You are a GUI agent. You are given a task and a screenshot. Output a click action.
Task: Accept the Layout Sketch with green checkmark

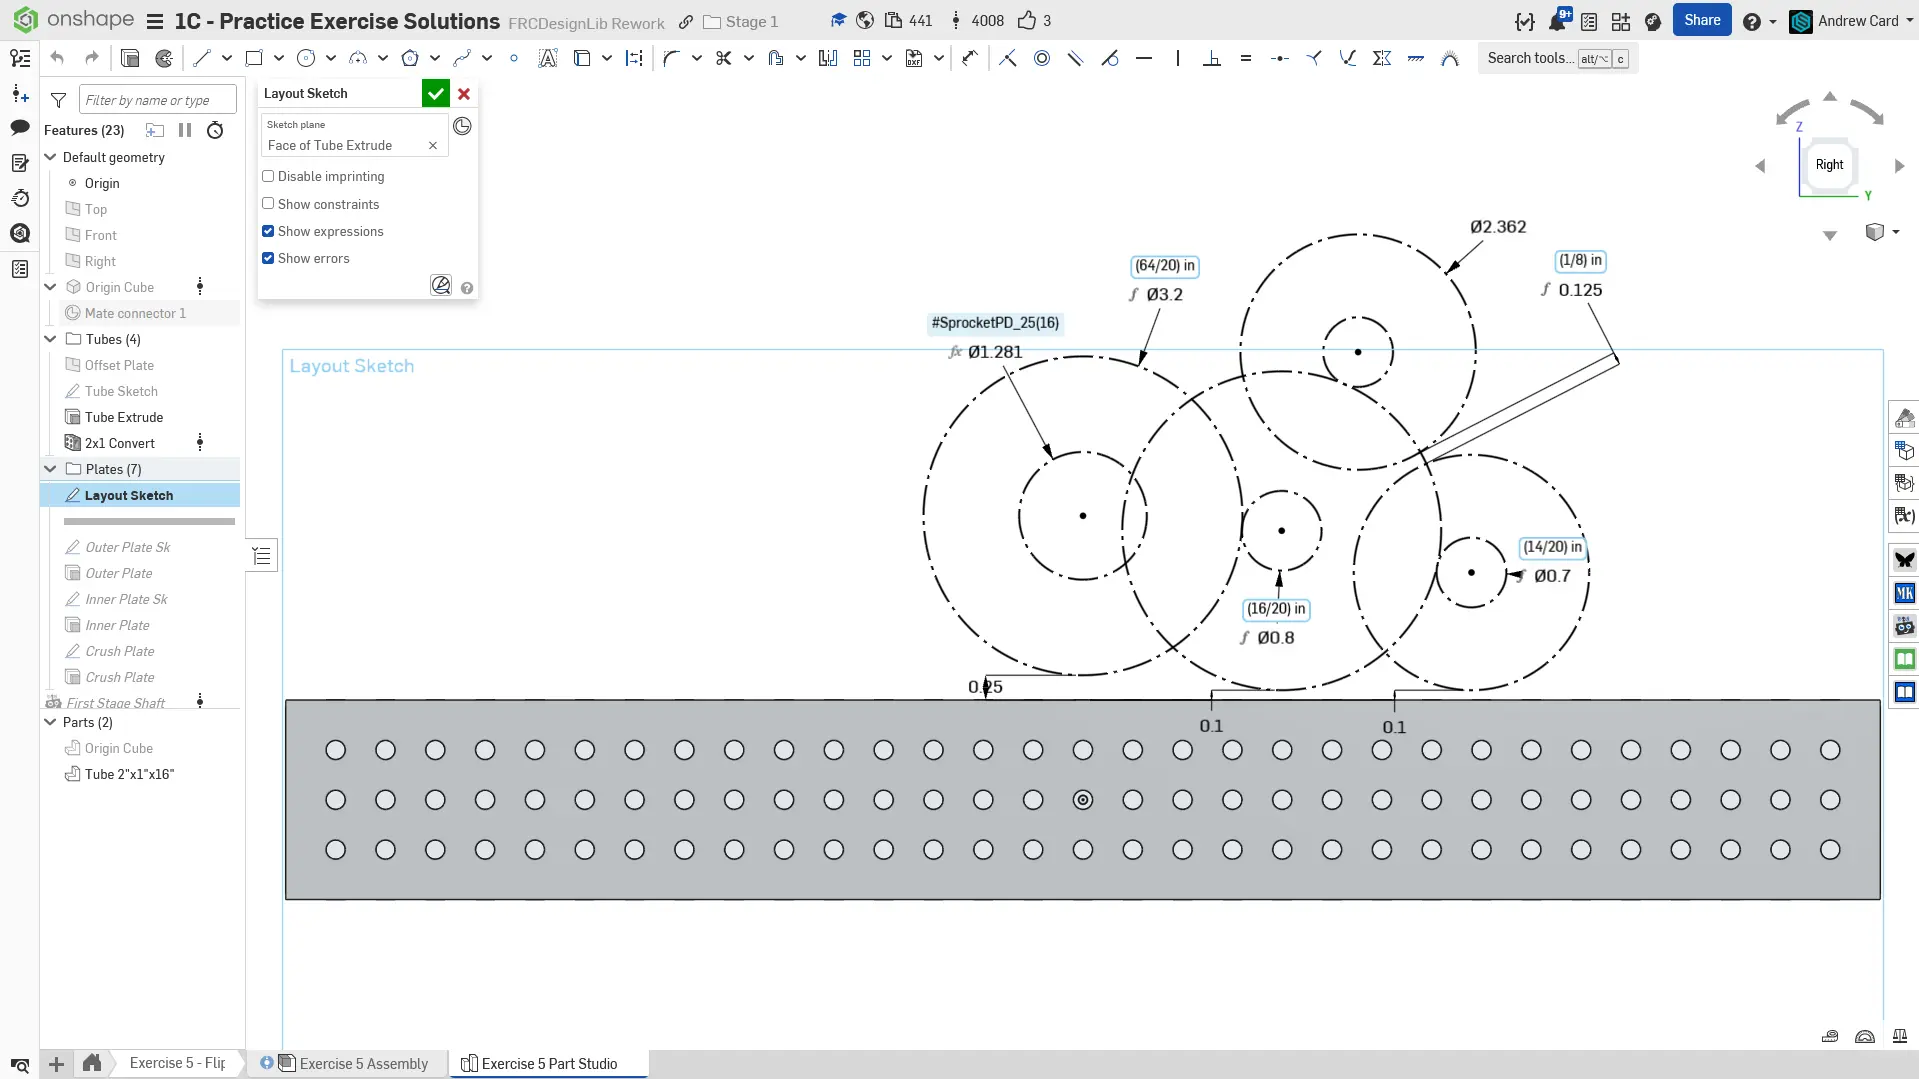tap(435, 94)
